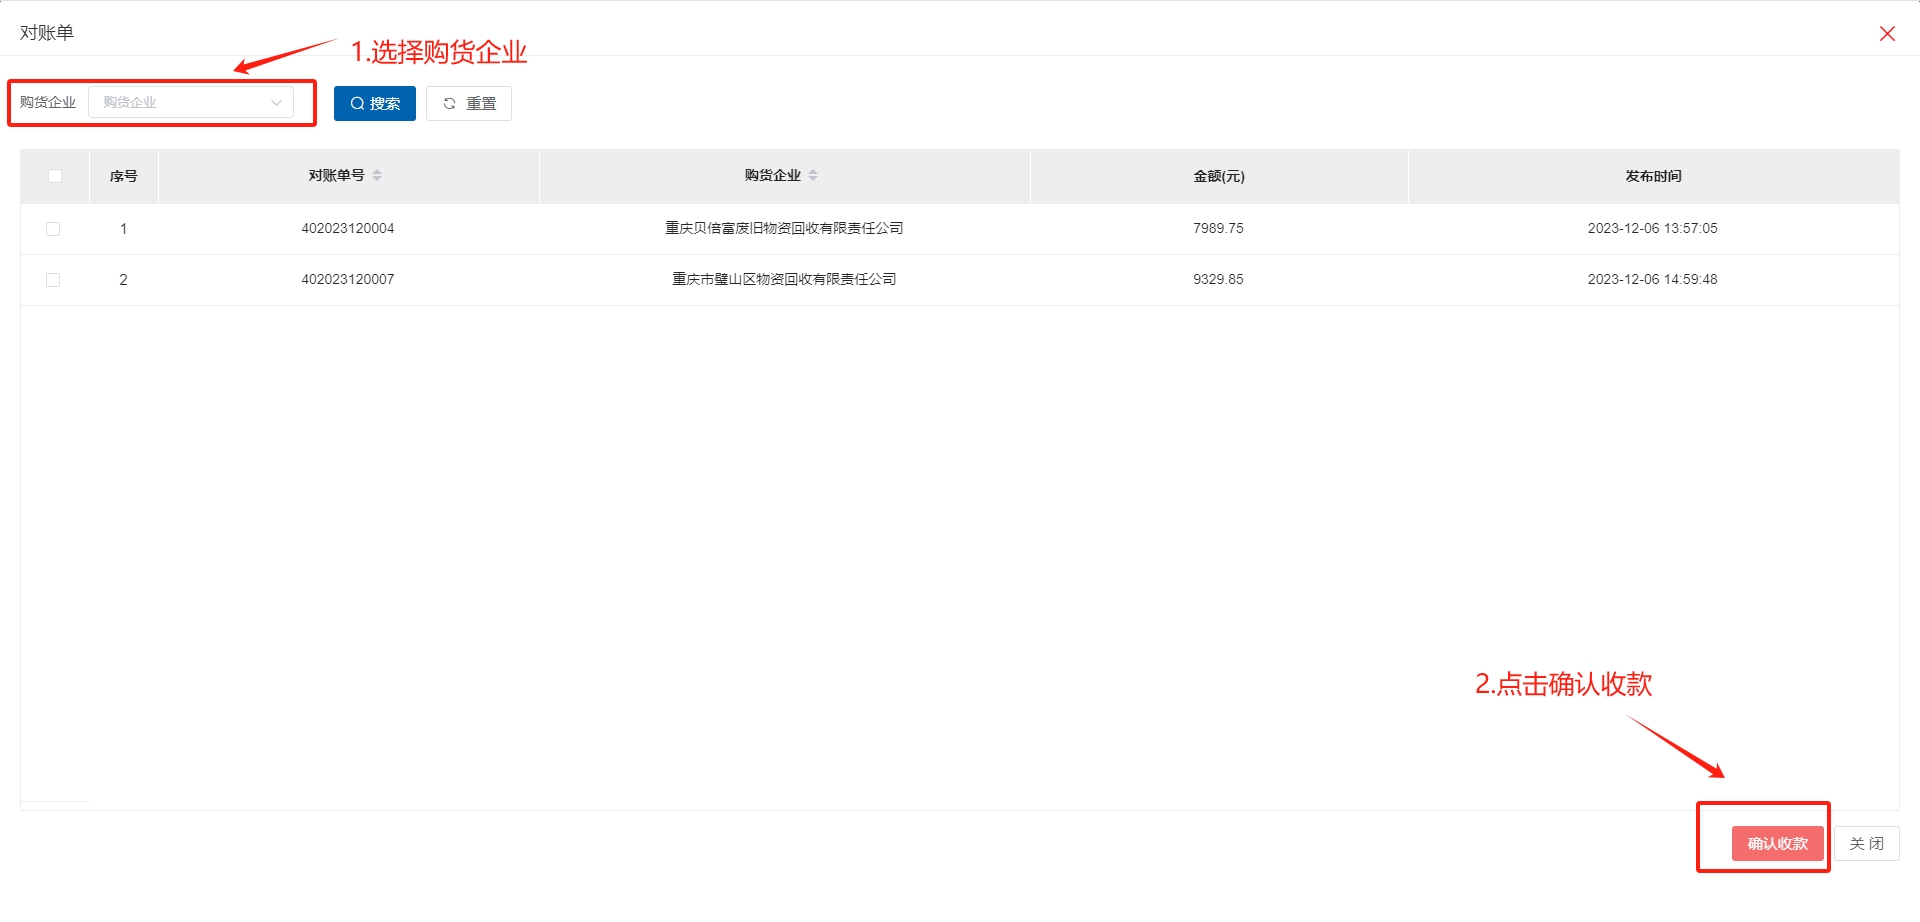The image size is (1920, 922).
Task: Toggle the select-all checkbox in table header
Action: pyautogui.click(x=55, y=176)
